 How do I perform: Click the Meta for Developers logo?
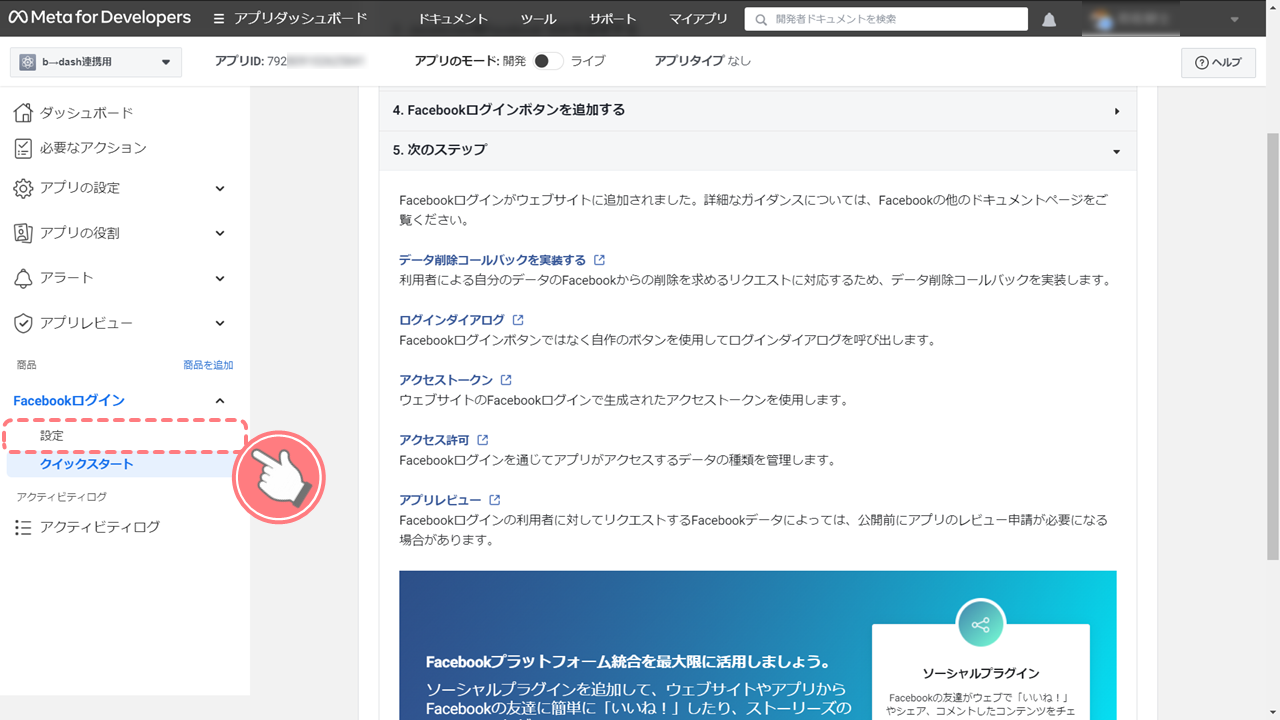click(99, 18)
